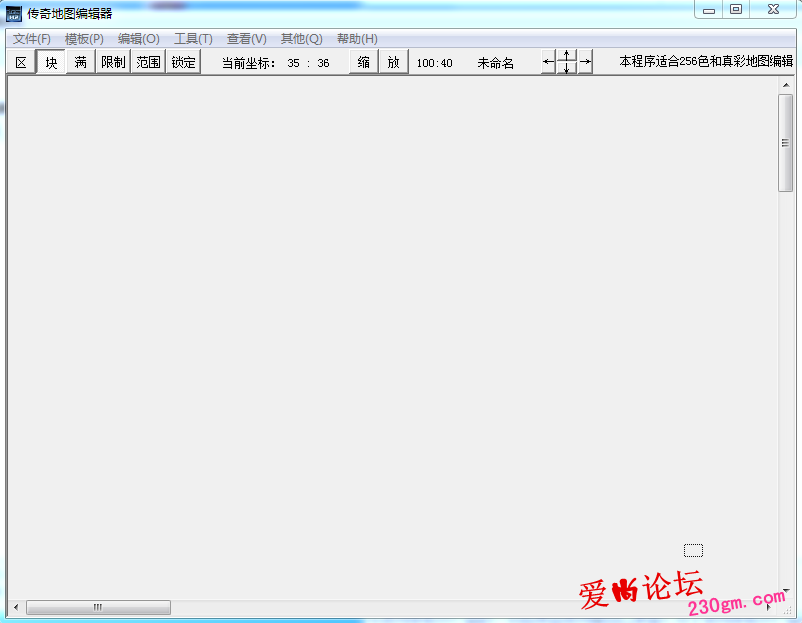Toggle the 区 mode button
The width and height of the screenshot is (802, 623).
click(x=21, y=62)
